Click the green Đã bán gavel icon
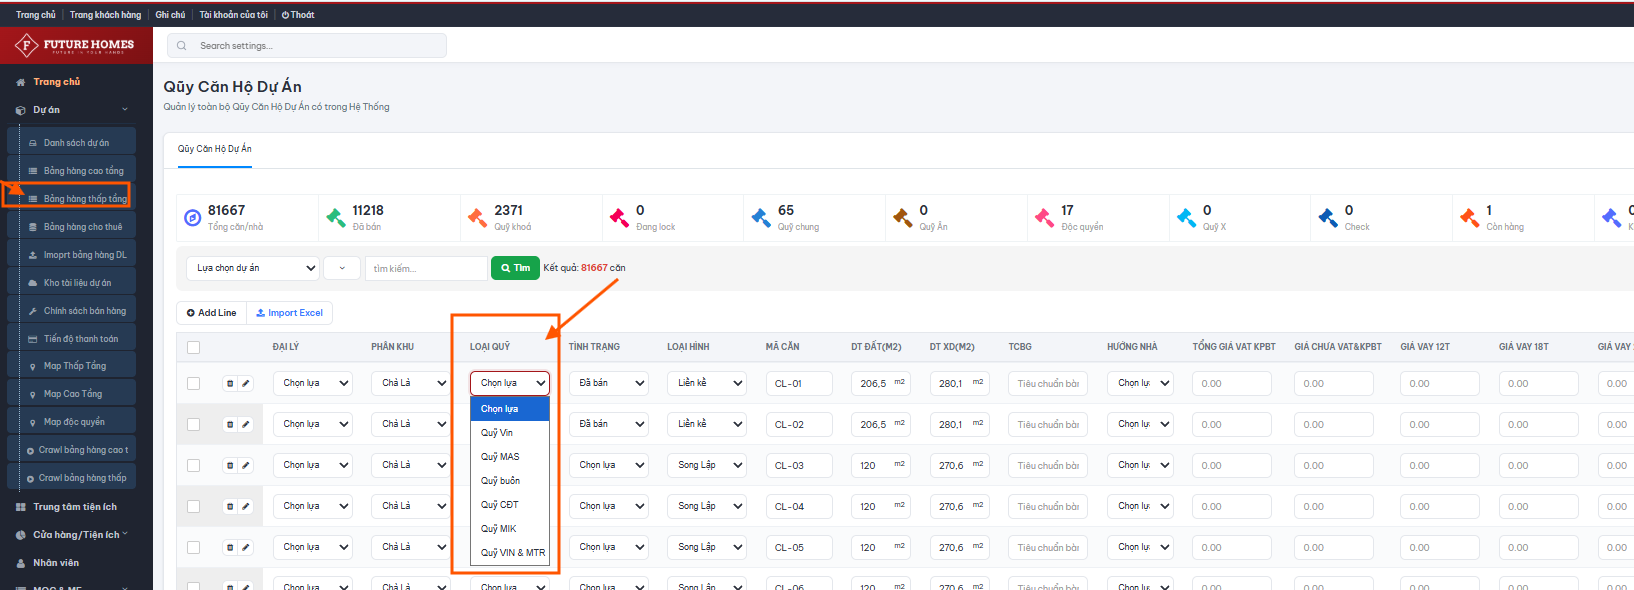The width and height of the screenshot is (1634, 590). [336, 217]
